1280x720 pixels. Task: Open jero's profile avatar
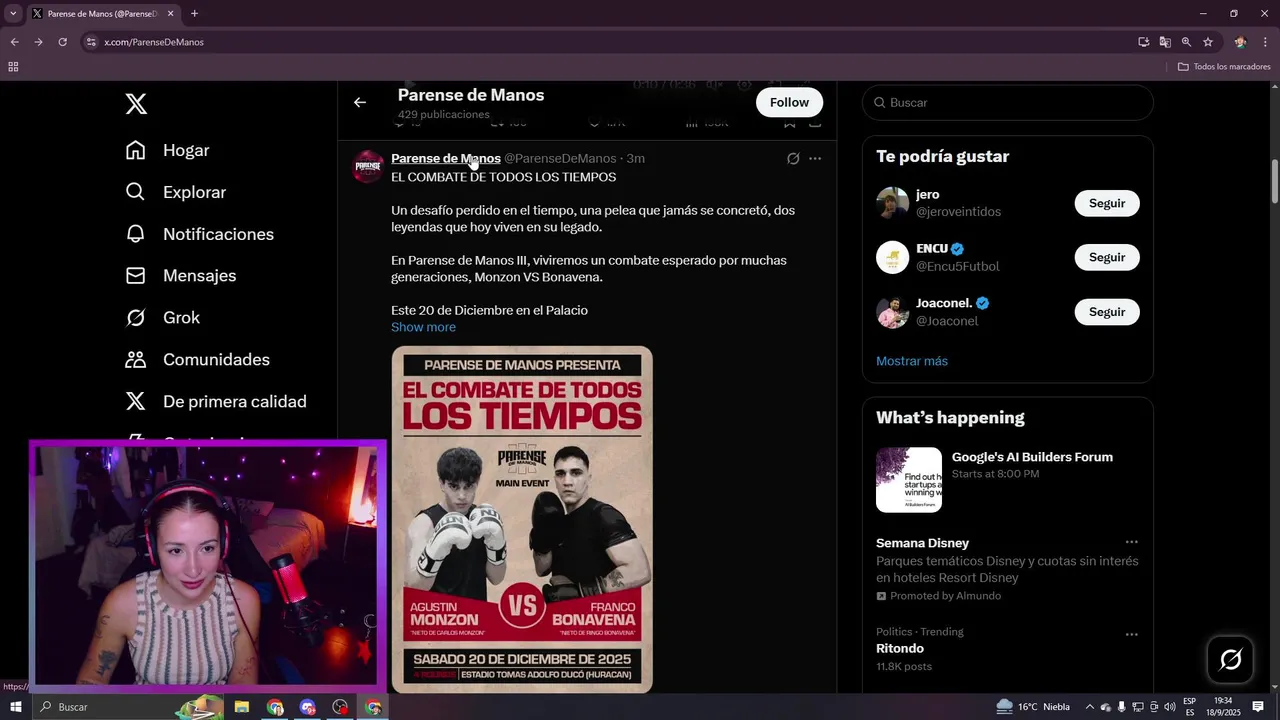click(892, 203)
